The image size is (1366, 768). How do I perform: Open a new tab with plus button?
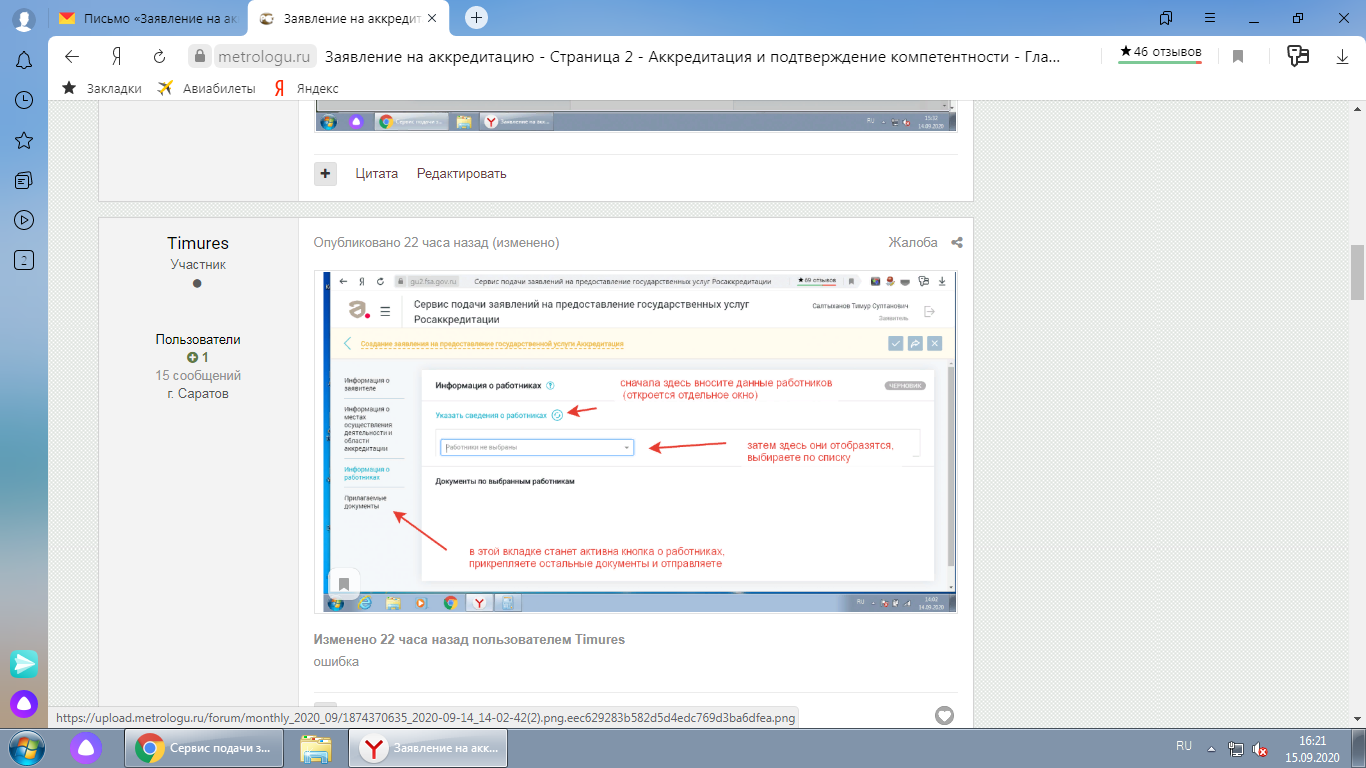[x=477, y=18]
